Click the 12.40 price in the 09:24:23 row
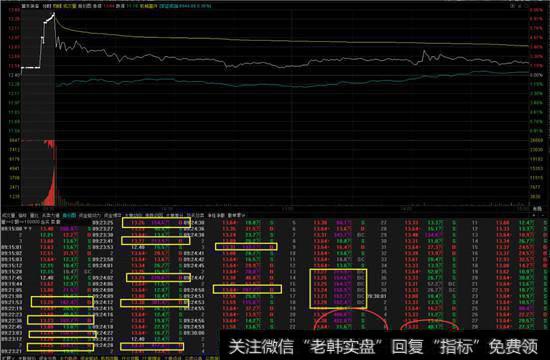This screenshot has width=550, height=360. [x=138, y=339]
